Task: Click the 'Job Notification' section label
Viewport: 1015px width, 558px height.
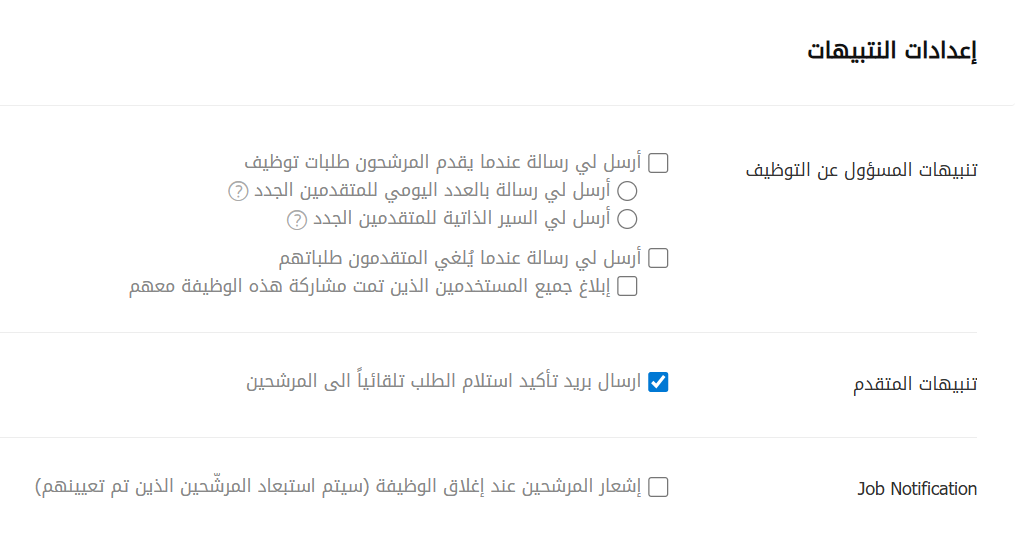Action: pyautogui.click(x=917, y=489)
